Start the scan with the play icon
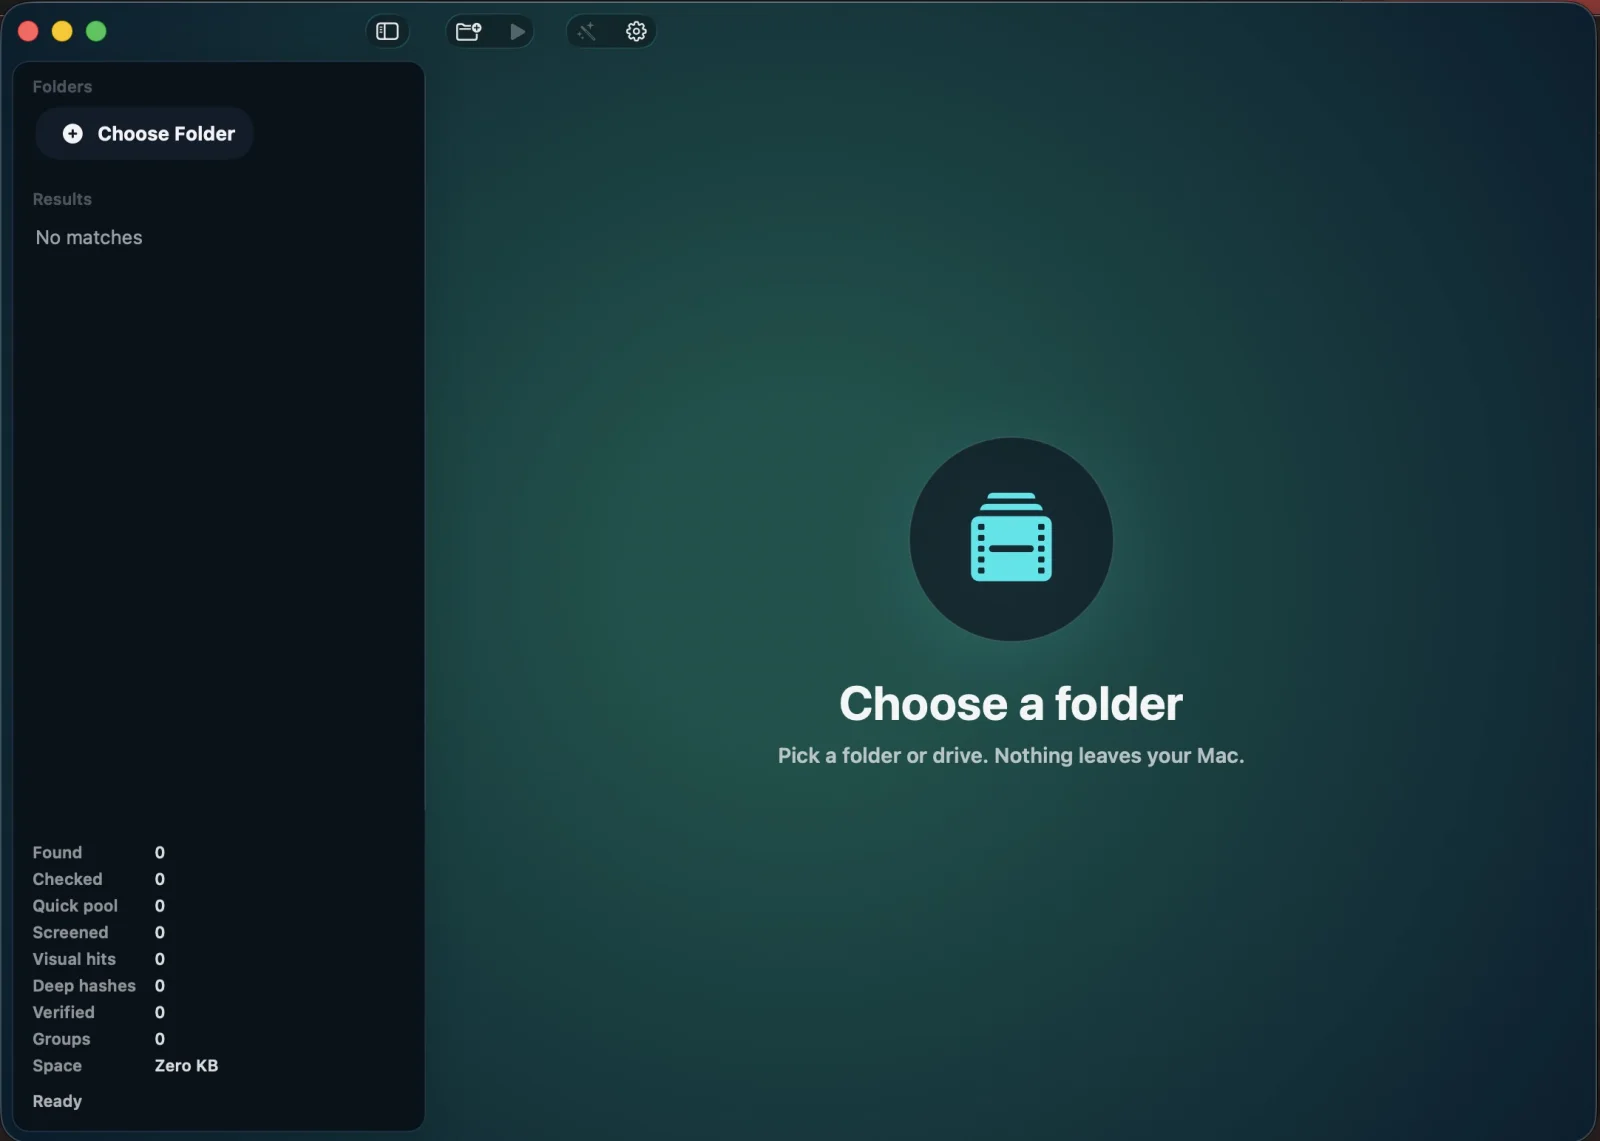The width and height of the screenshot is (1600, 1141). (x=517, y=32)
